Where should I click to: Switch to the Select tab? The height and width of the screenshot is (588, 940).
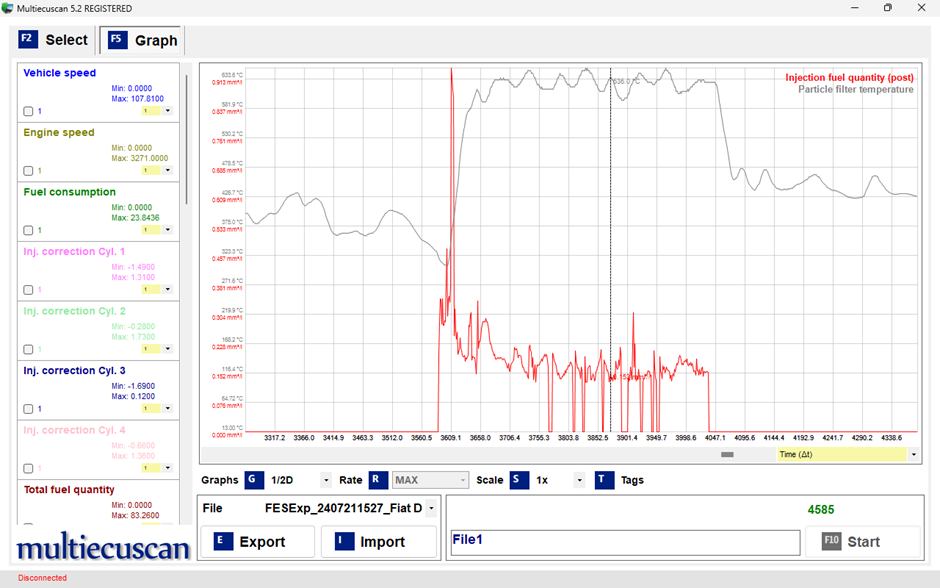(55, 40)
